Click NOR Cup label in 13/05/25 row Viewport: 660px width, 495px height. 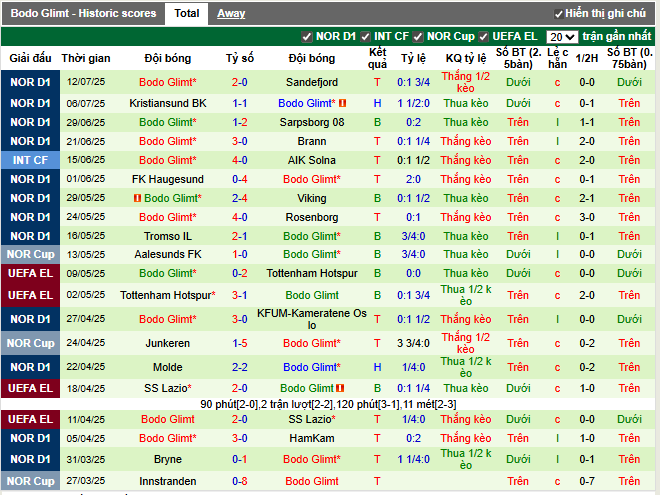coord(30,254)
